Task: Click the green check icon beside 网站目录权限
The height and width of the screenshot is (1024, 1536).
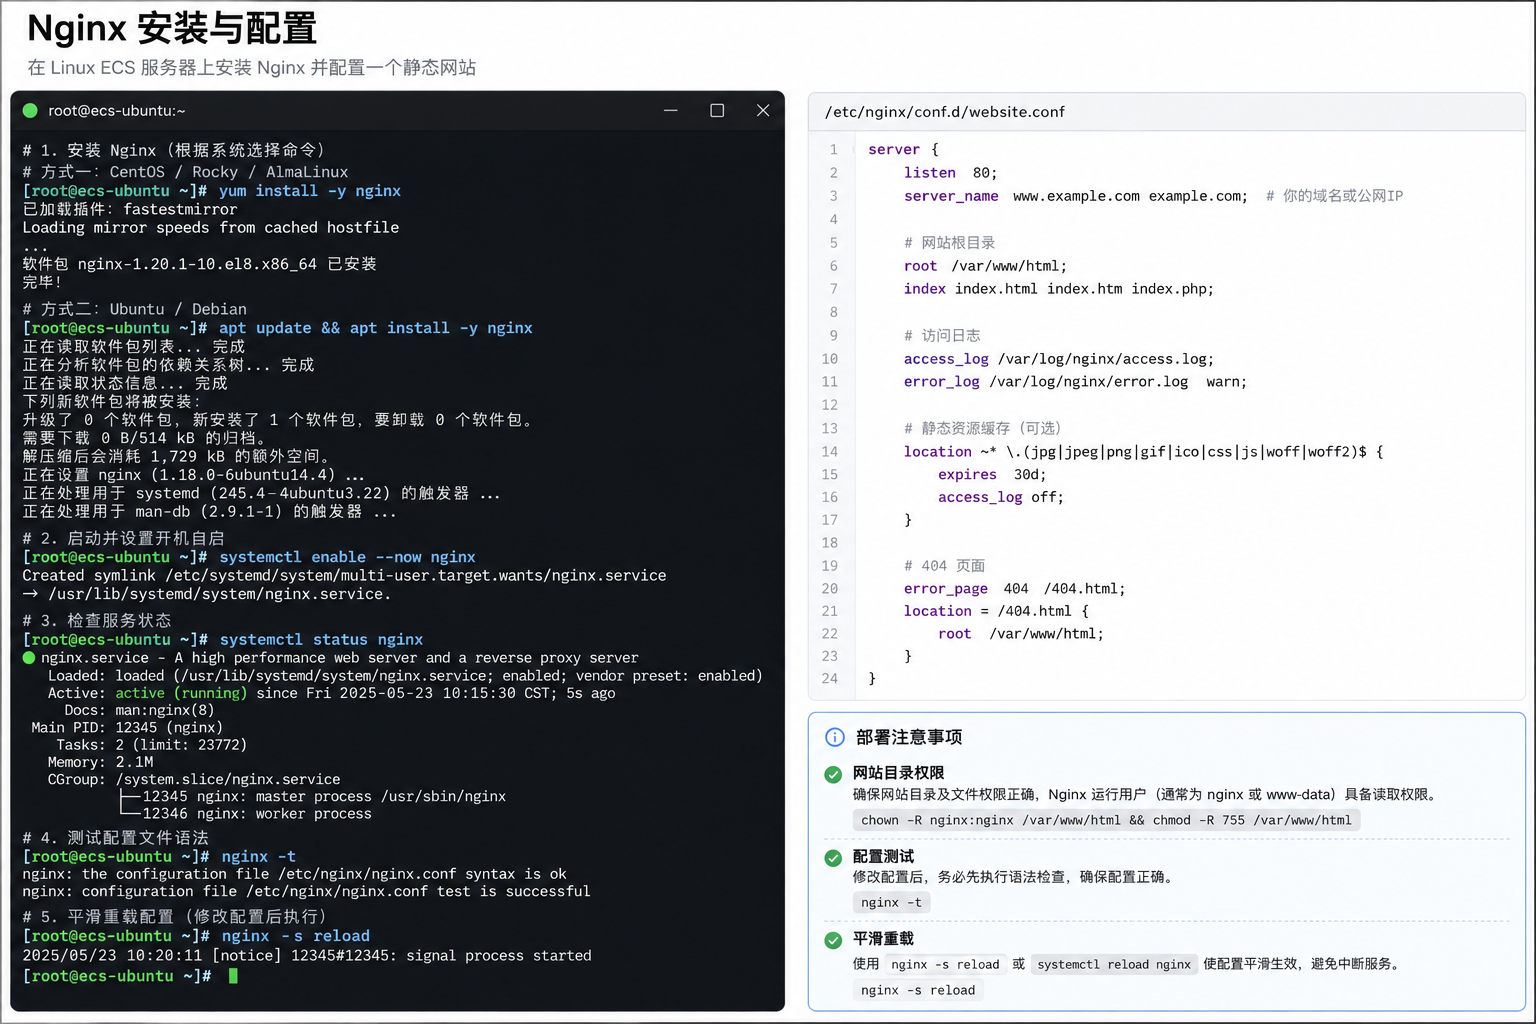Action: pyautogui.click(x=833, y=774)
